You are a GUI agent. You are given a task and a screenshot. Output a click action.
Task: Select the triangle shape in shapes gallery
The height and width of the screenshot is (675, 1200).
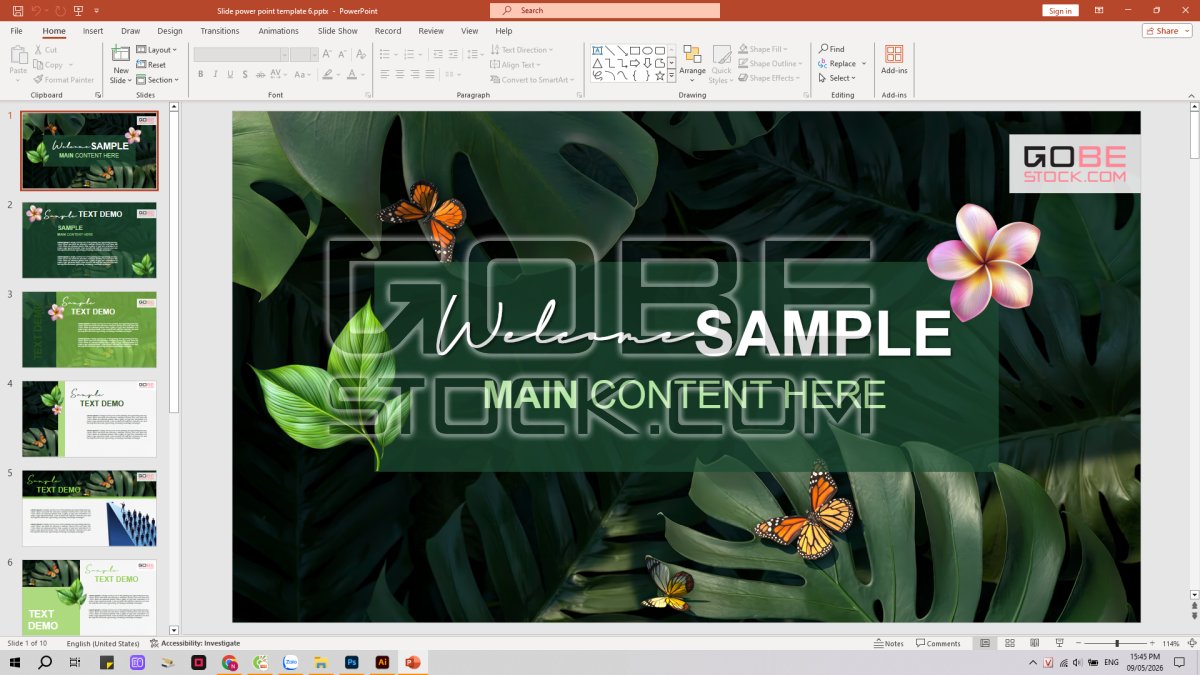tap(597, 63)
